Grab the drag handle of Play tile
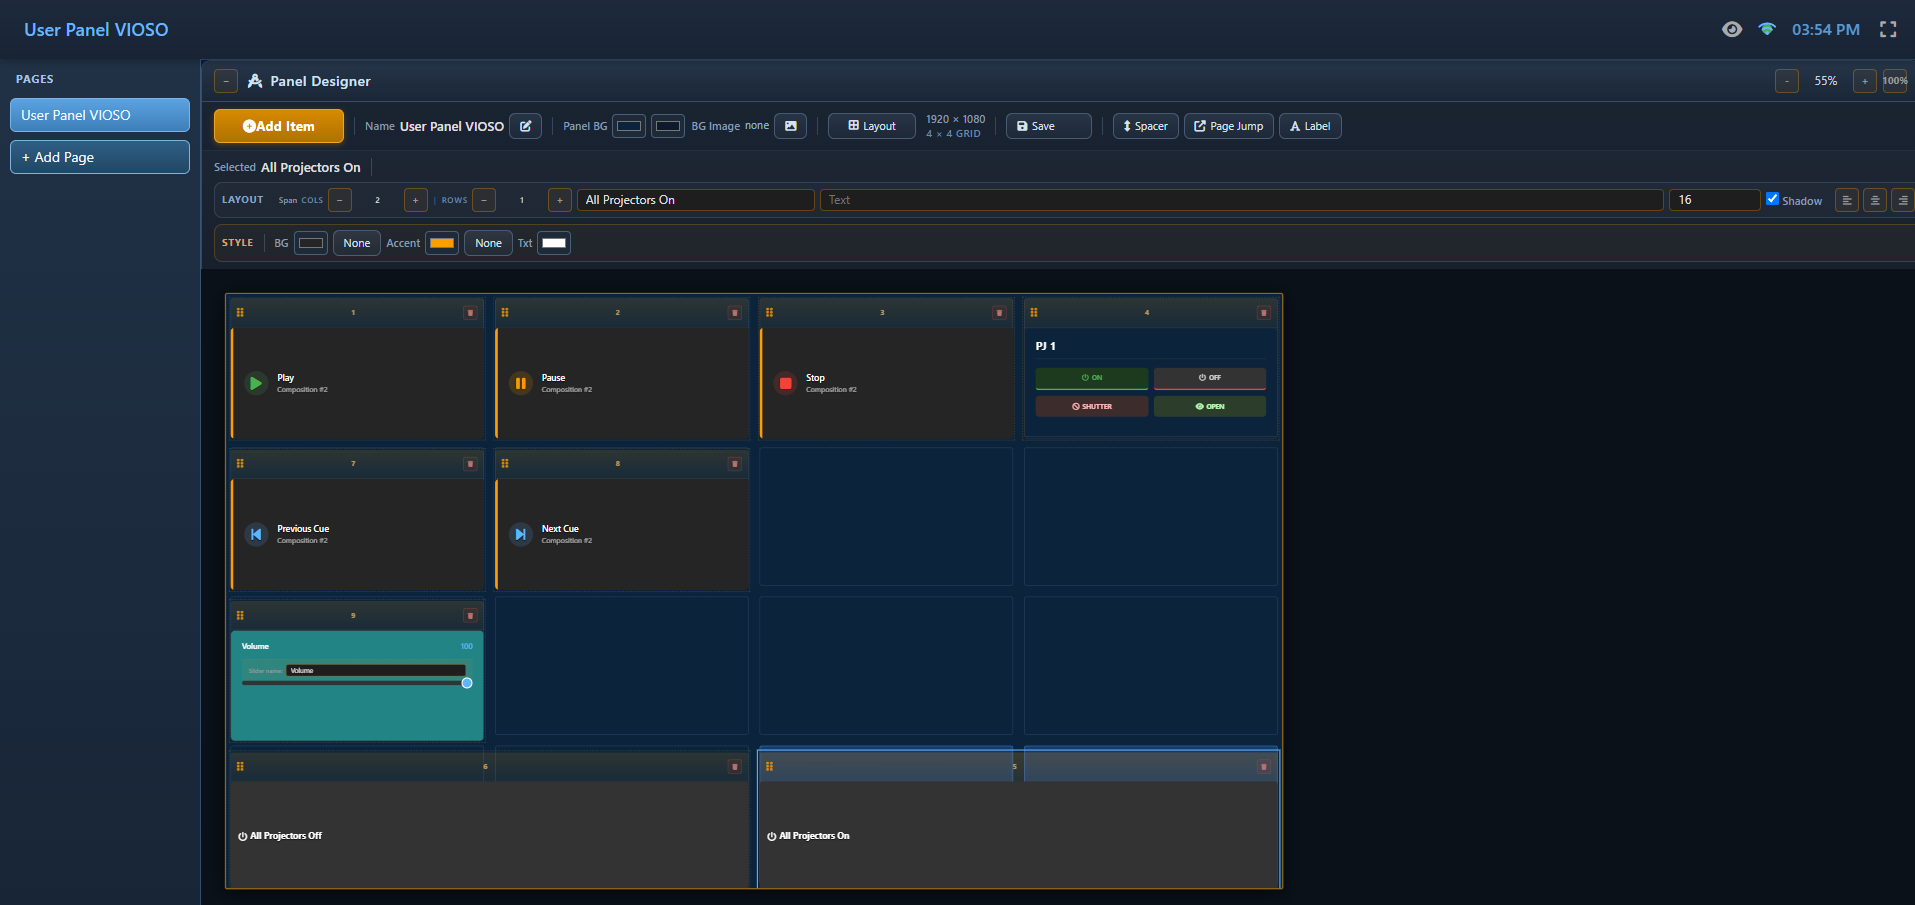 (240, 313)
